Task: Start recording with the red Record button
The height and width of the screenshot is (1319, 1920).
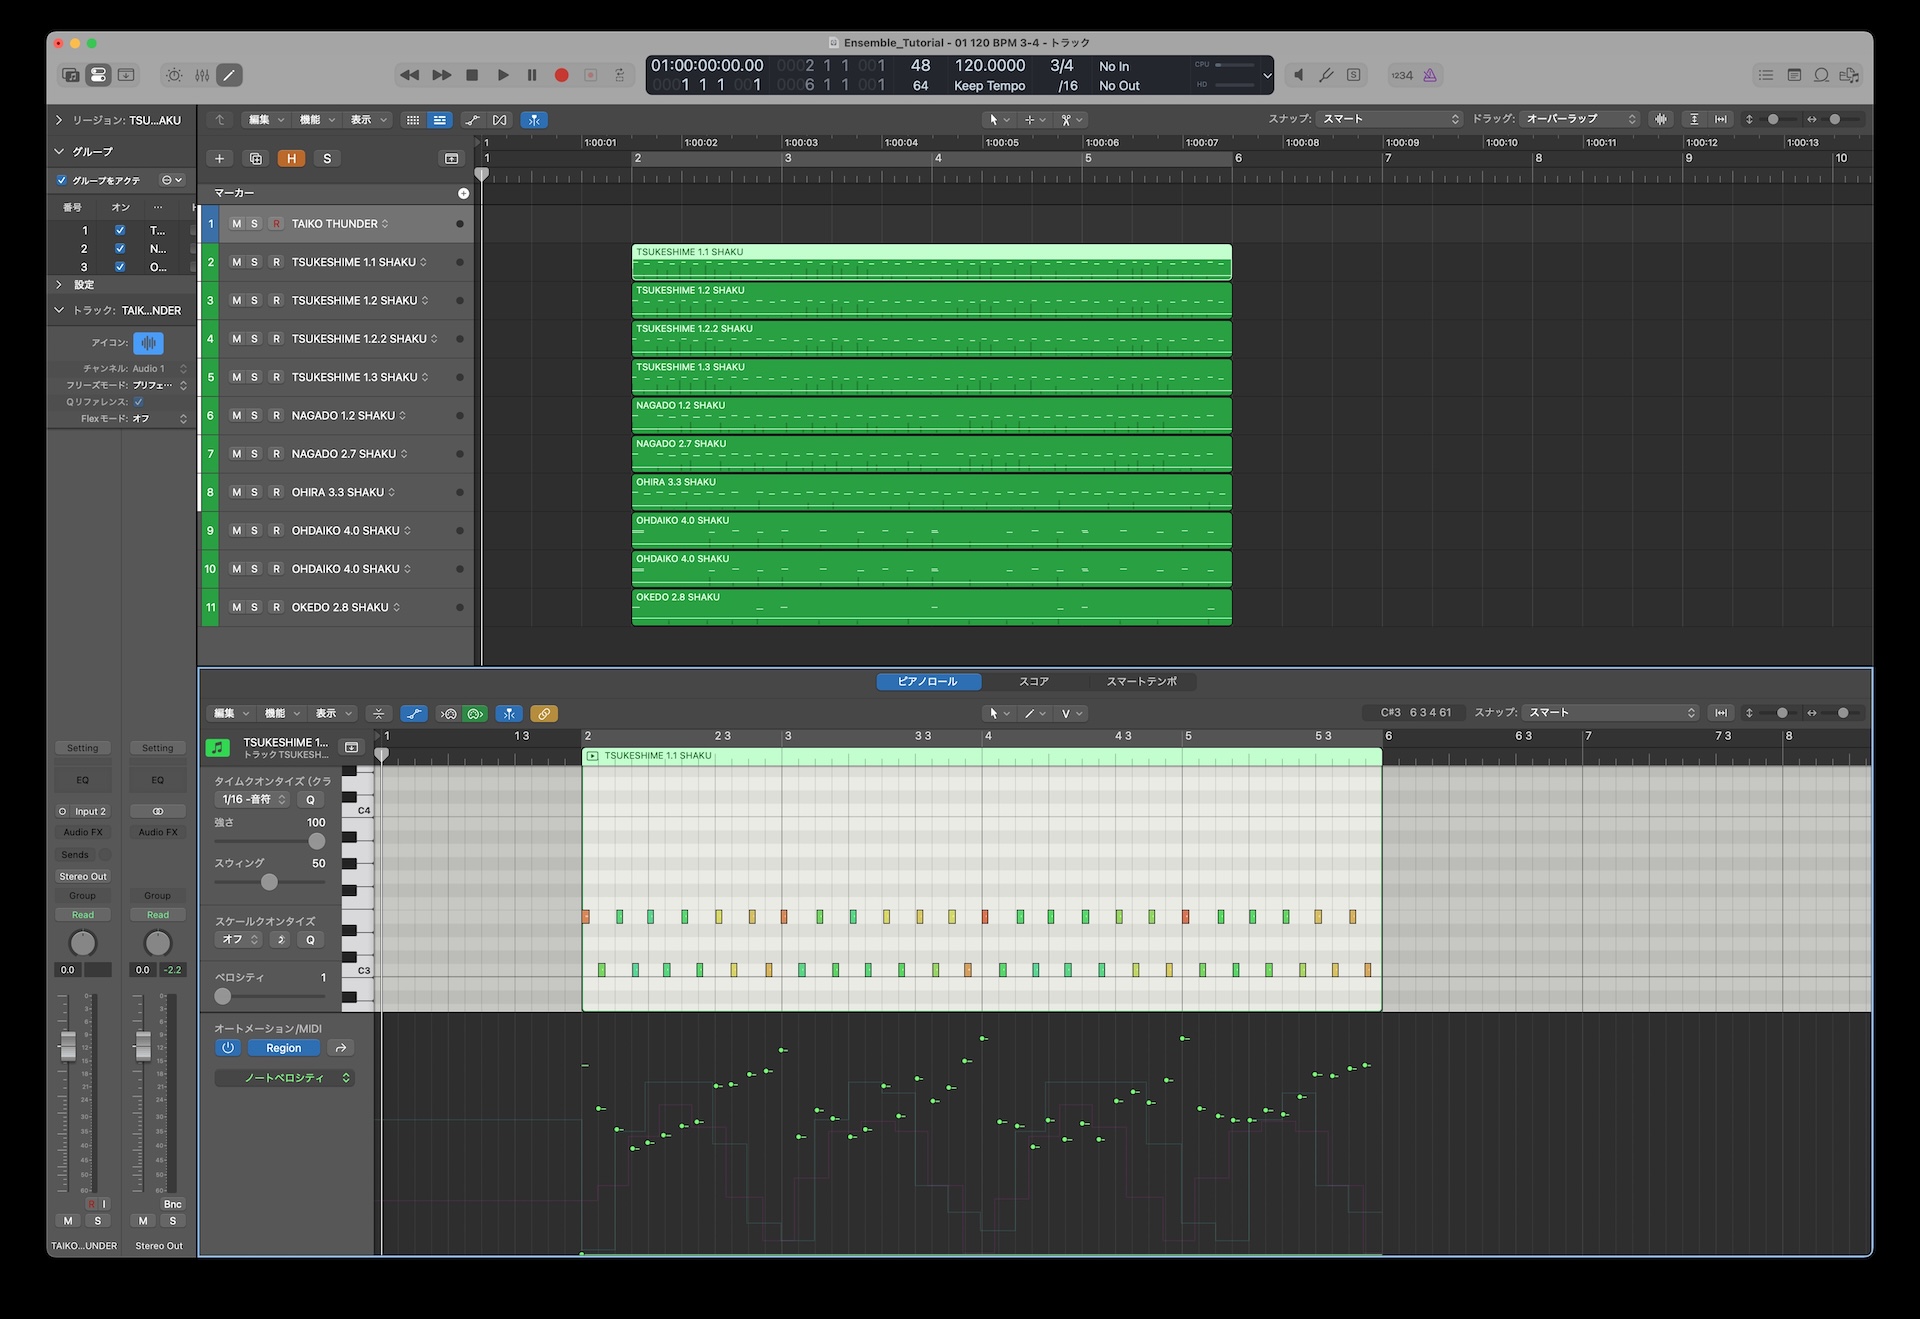Action: [562, 75]
